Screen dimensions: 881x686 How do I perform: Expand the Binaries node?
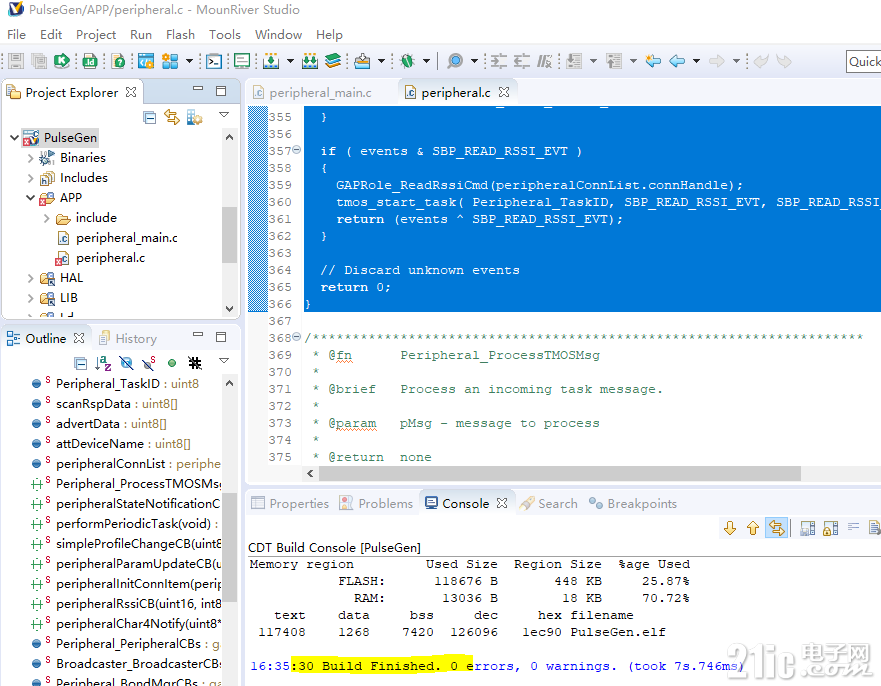tap(30, 158)
